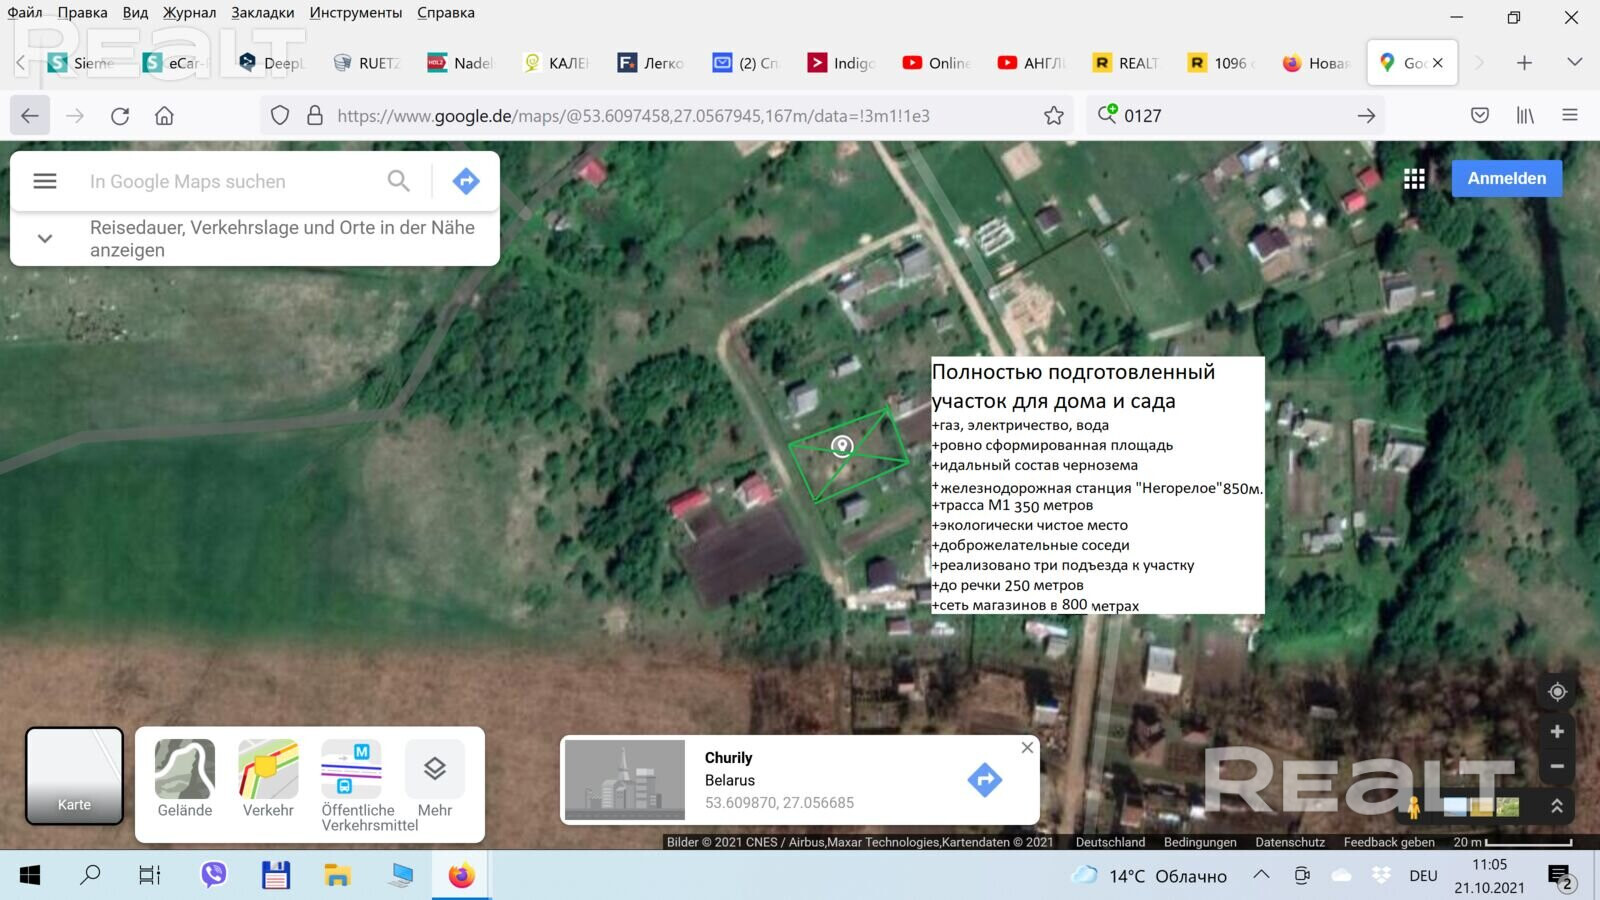
Task: Open route directions from search bar
Action: point(466,181)
